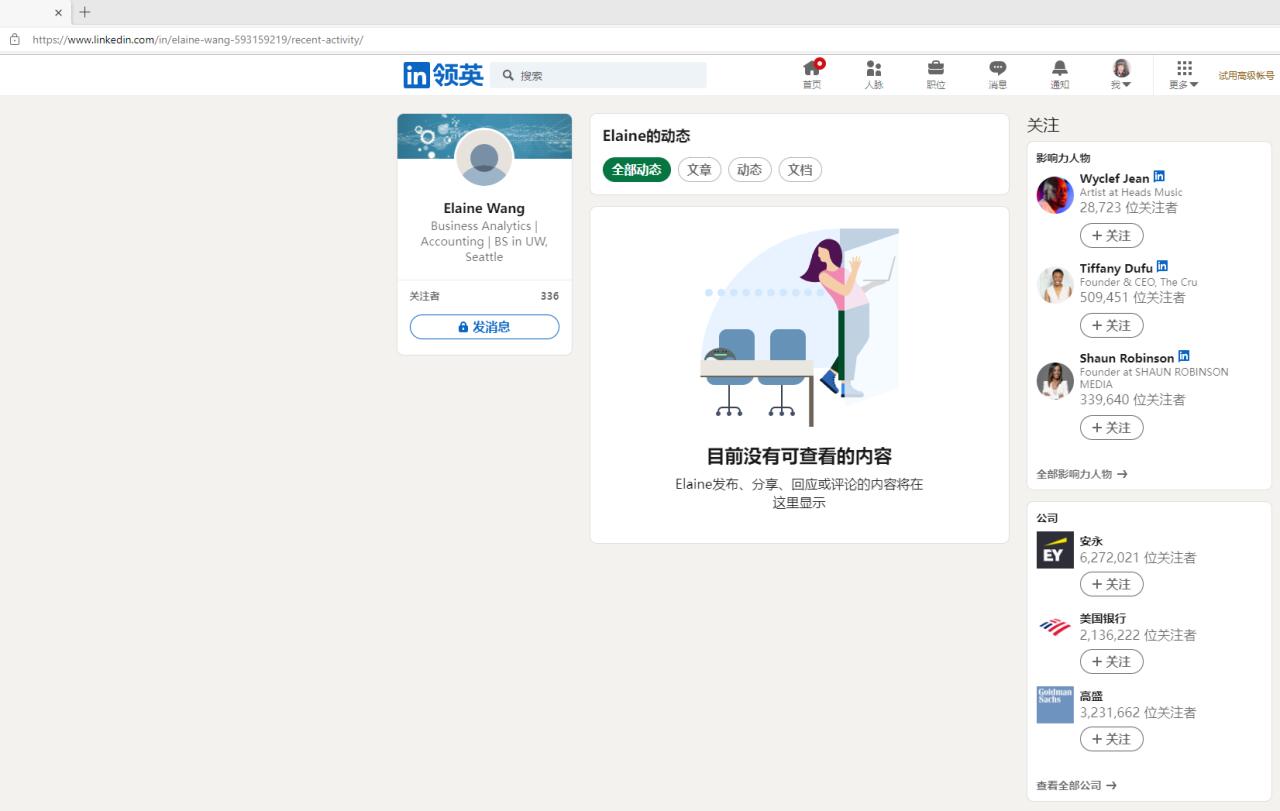Screen dimensions: 1280x811
Task: Follow Wyclef Jean with 关注 button
Action: point(1111,236)
